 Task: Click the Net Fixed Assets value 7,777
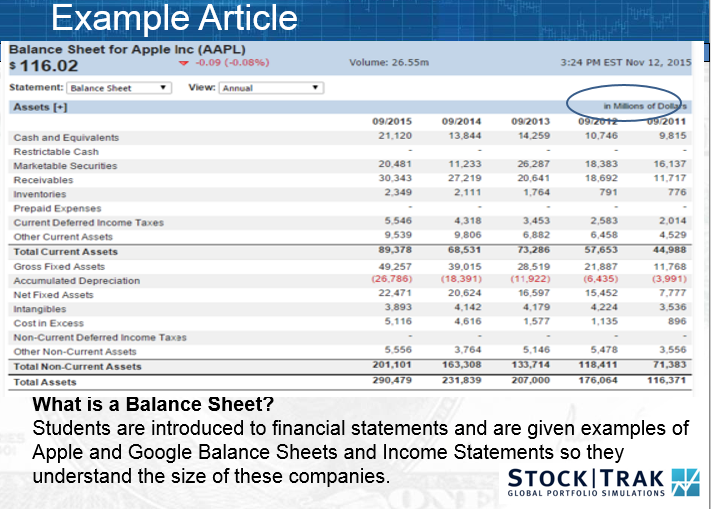pos(673,293)
